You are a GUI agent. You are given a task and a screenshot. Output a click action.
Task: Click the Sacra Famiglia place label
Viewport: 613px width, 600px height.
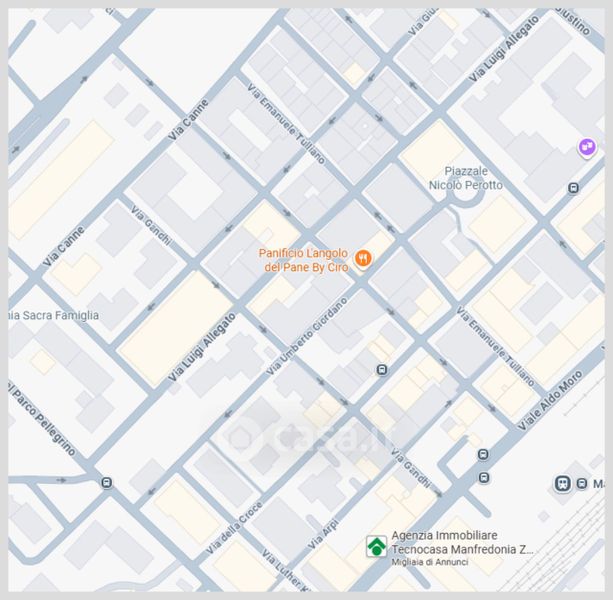54,315
